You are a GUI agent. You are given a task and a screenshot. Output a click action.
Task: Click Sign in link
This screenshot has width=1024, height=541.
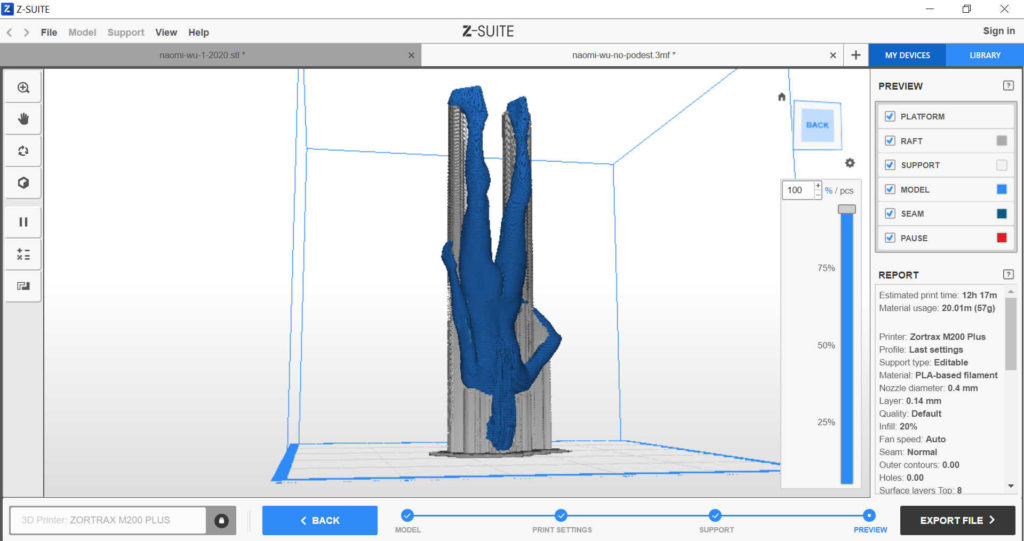click(x=999, y=31)
